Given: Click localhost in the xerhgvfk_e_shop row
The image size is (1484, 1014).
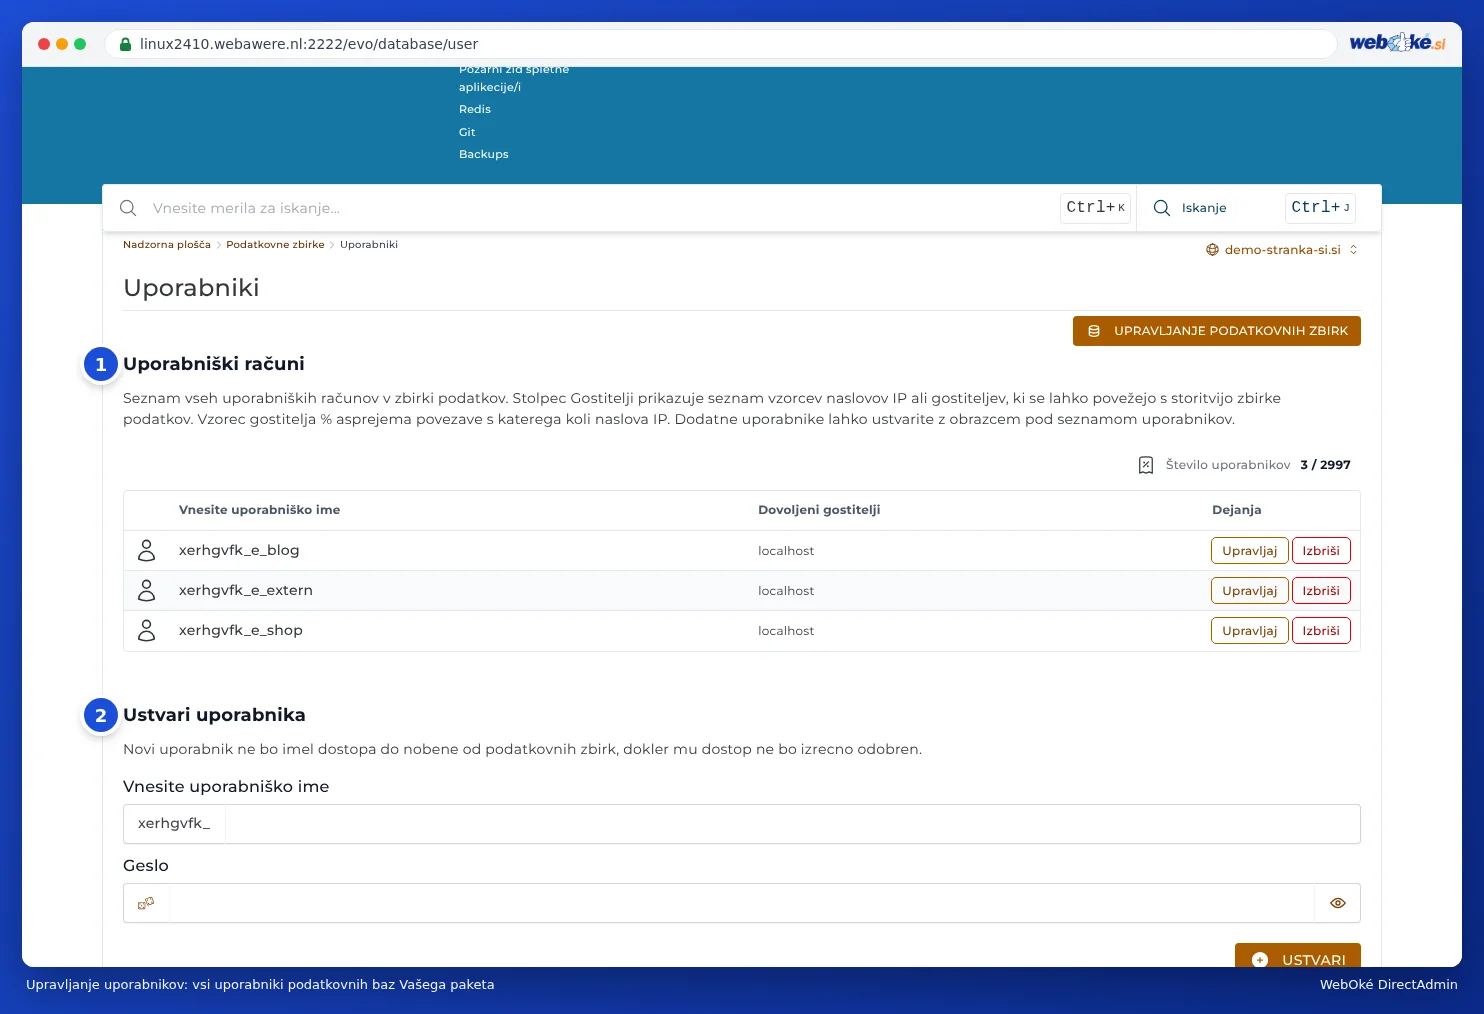Looking at the screenshot, I should (786, 631).
